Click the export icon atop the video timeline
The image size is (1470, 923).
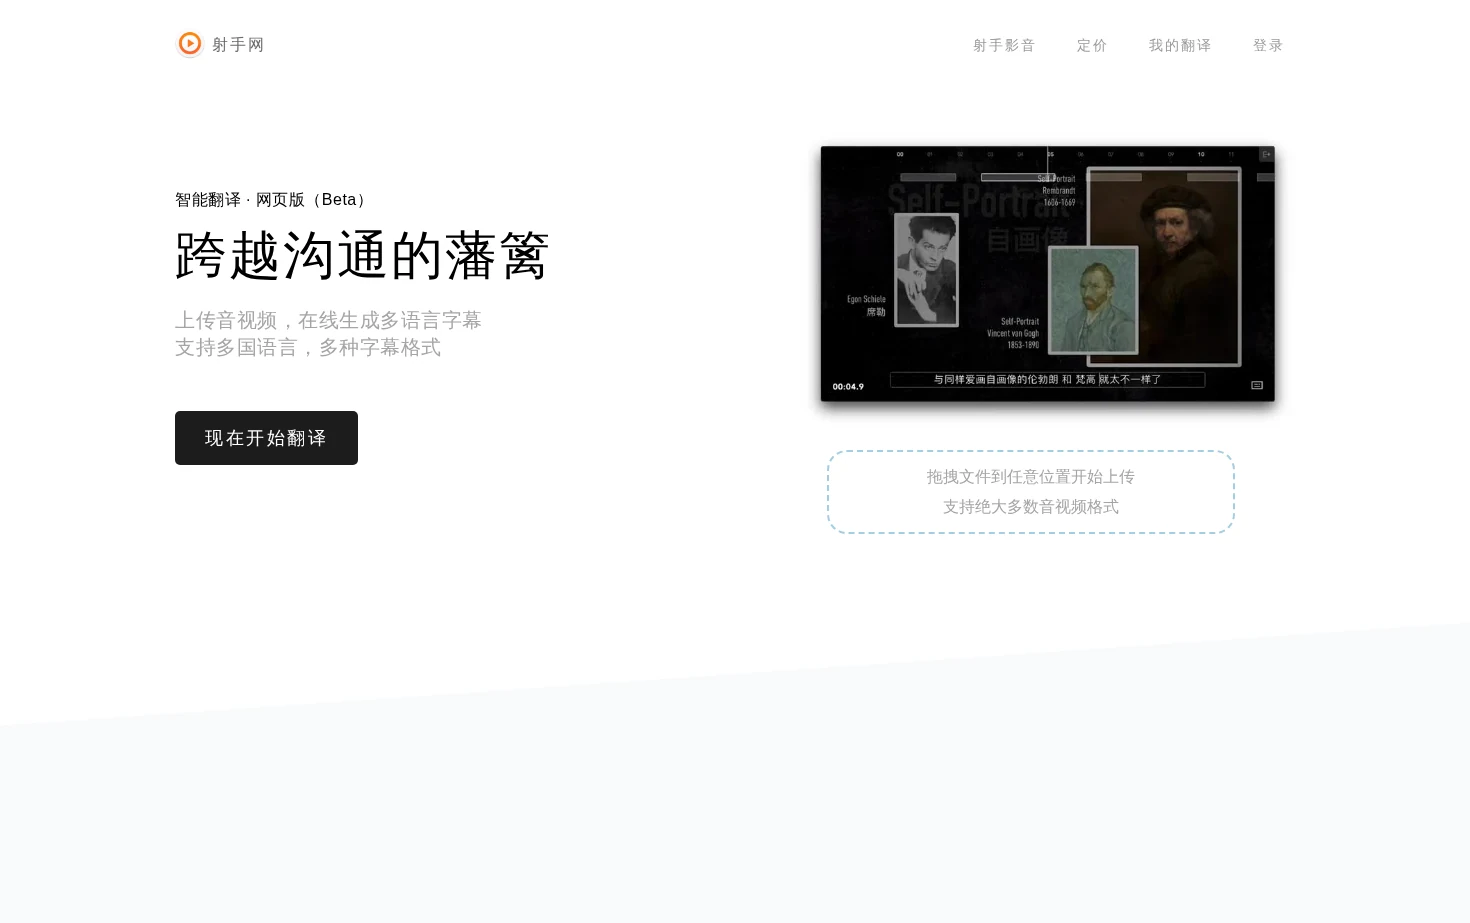tap(1266, 154)
